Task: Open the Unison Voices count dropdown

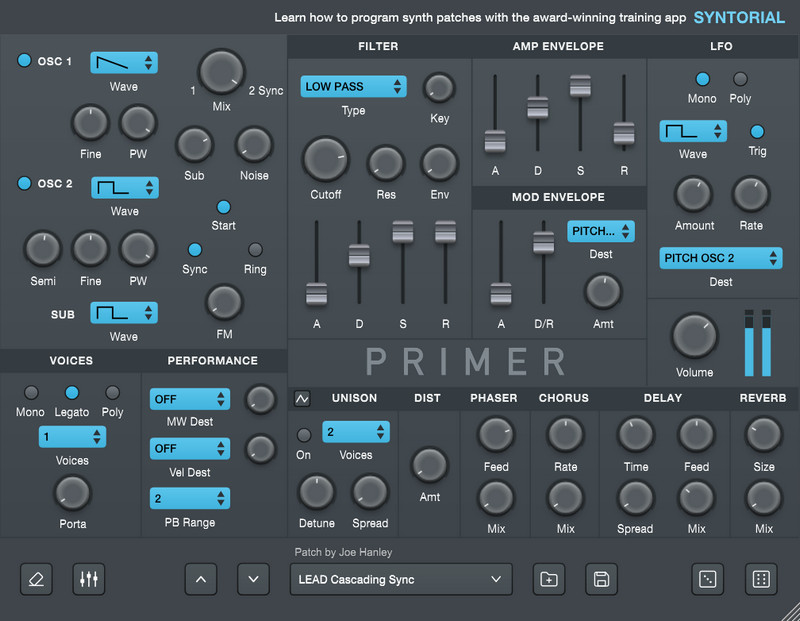Action: point(356,432)
